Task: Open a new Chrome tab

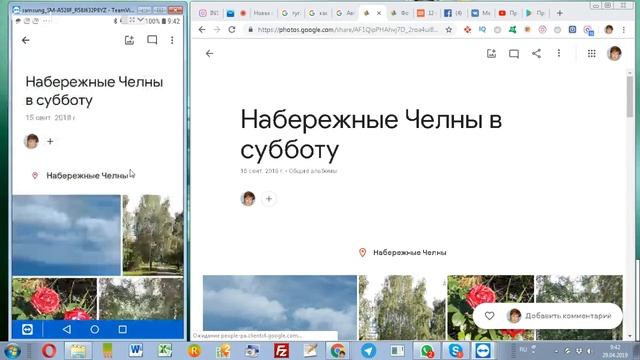Action: pyautogui.click(x=560, y=13)
